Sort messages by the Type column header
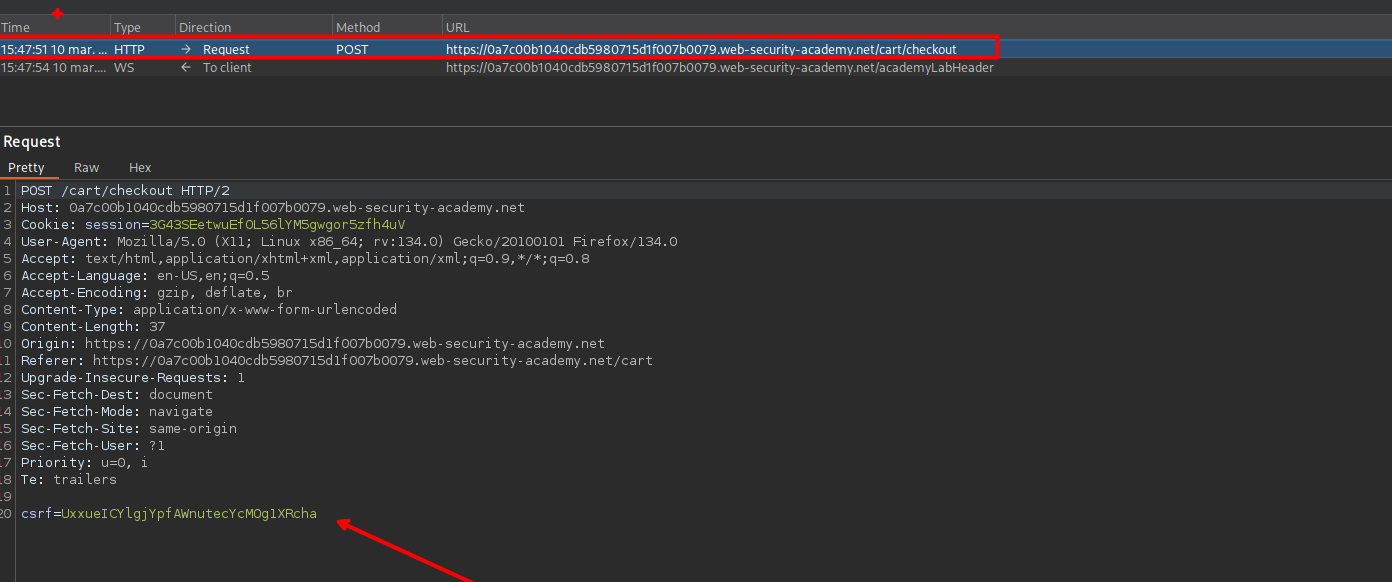The width and height of the screenshot is (1392, 582). pyautogui.click(x=127, y=28)
